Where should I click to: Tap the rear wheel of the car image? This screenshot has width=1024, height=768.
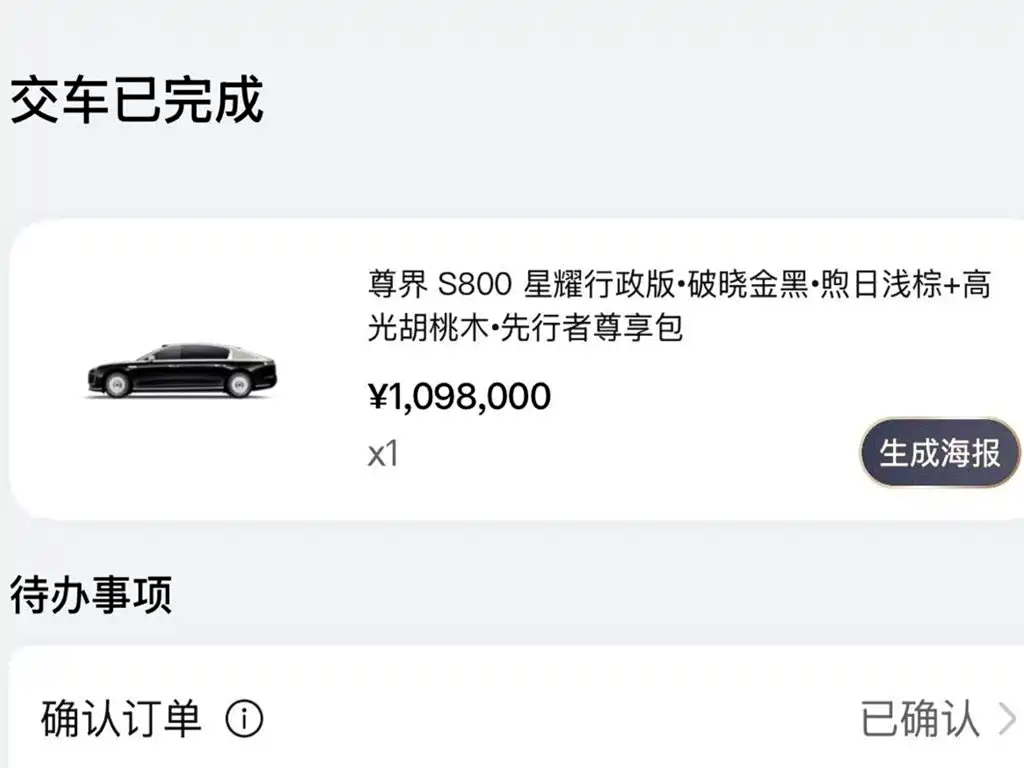[239, 384]
